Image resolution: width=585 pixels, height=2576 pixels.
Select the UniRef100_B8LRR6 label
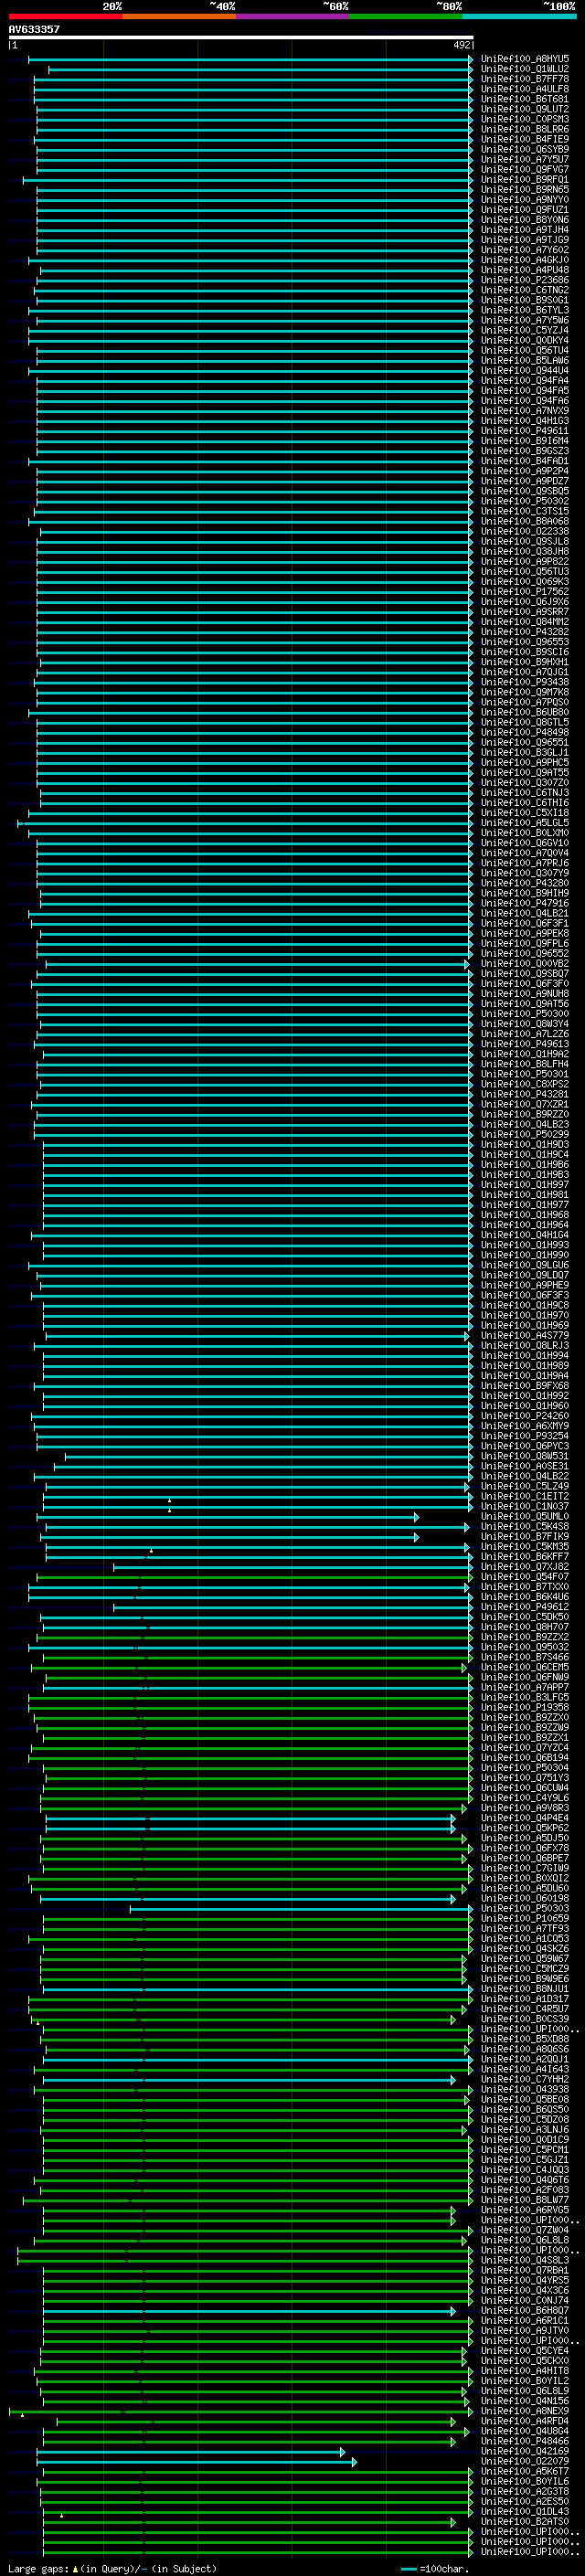[525, 129]
